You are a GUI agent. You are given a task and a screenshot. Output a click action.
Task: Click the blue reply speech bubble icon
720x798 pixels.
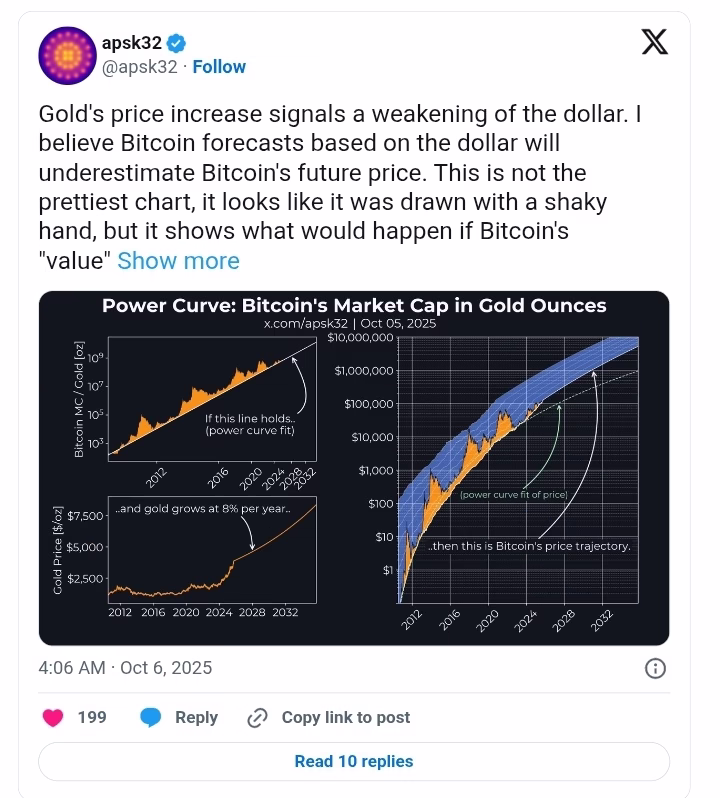tap(151, 717)
